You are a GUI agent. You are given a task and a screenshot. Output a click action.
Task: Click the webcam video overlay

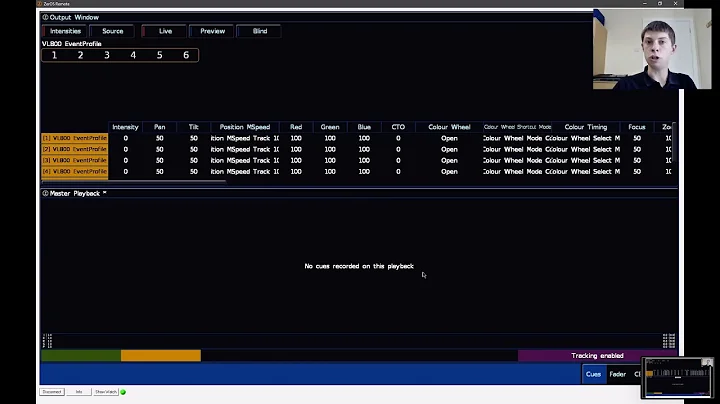[x=652, y=49]
